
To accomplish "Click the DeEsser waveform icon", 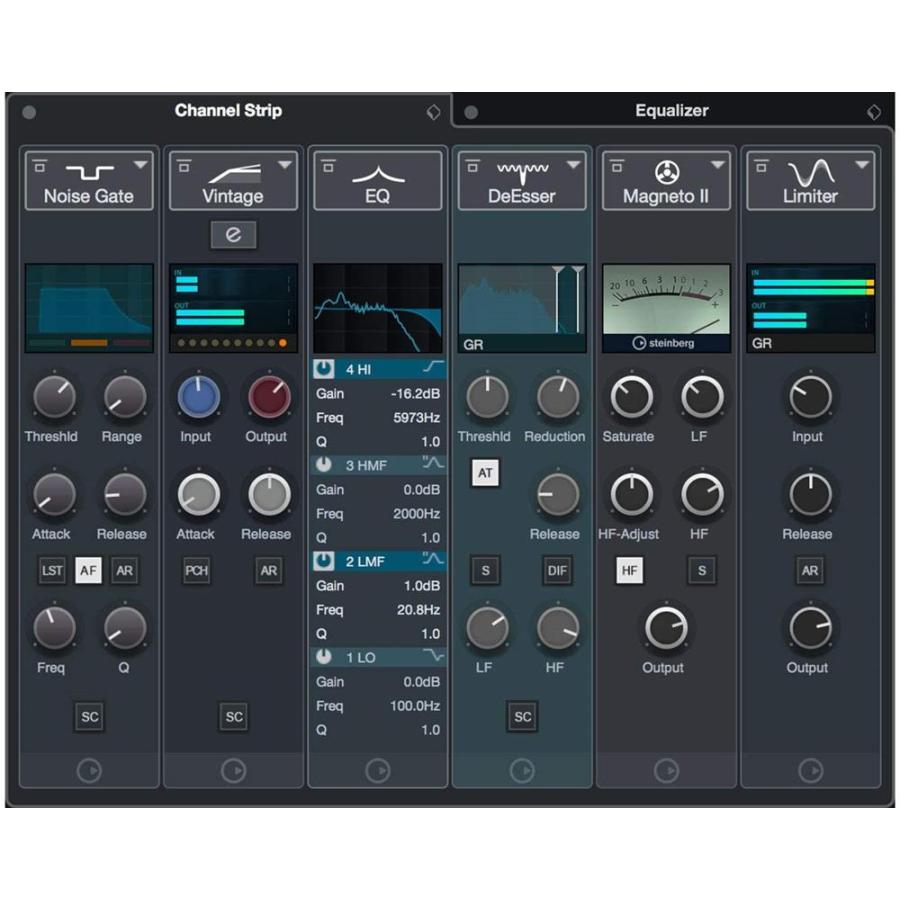I will click(523, 172).
